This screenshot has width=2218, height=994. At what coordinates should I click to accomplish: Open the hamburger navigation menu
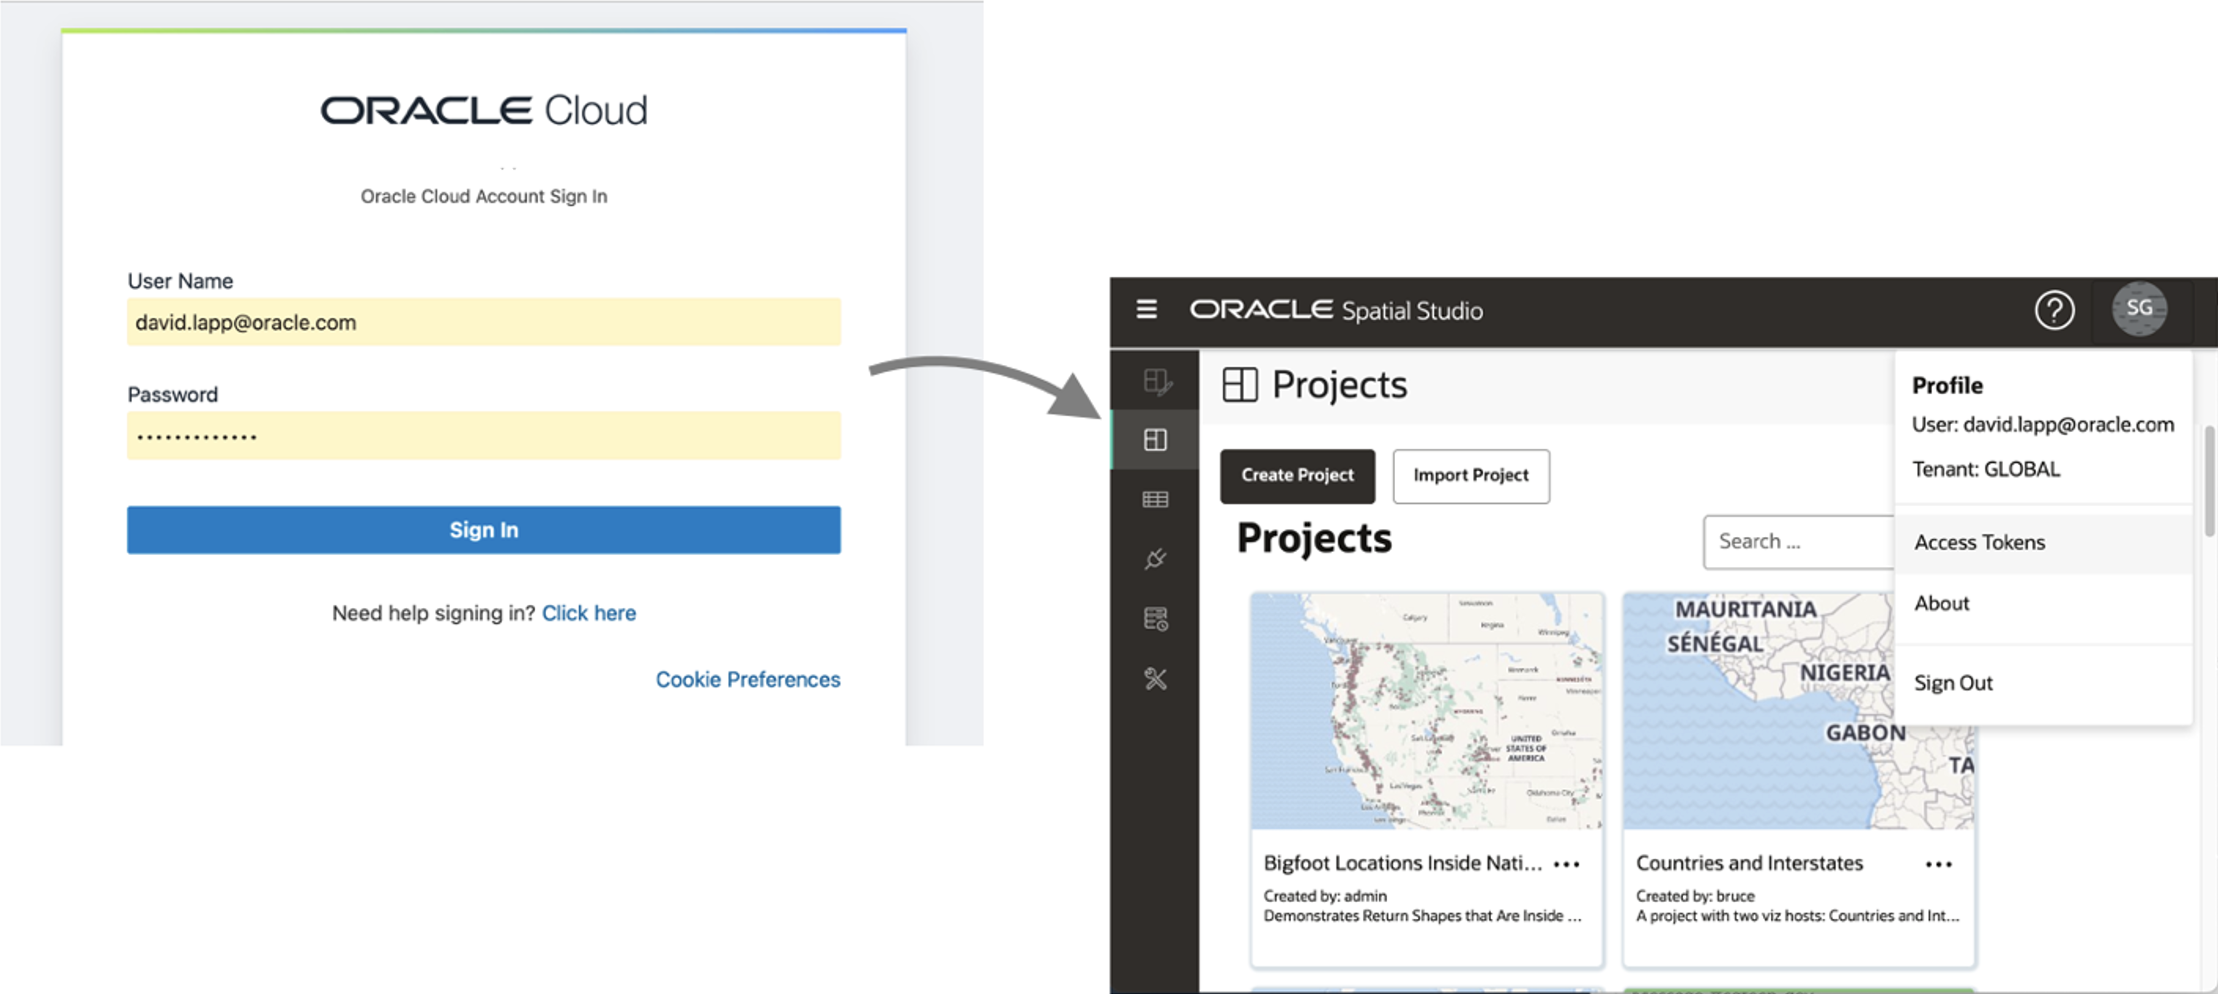1147,309
